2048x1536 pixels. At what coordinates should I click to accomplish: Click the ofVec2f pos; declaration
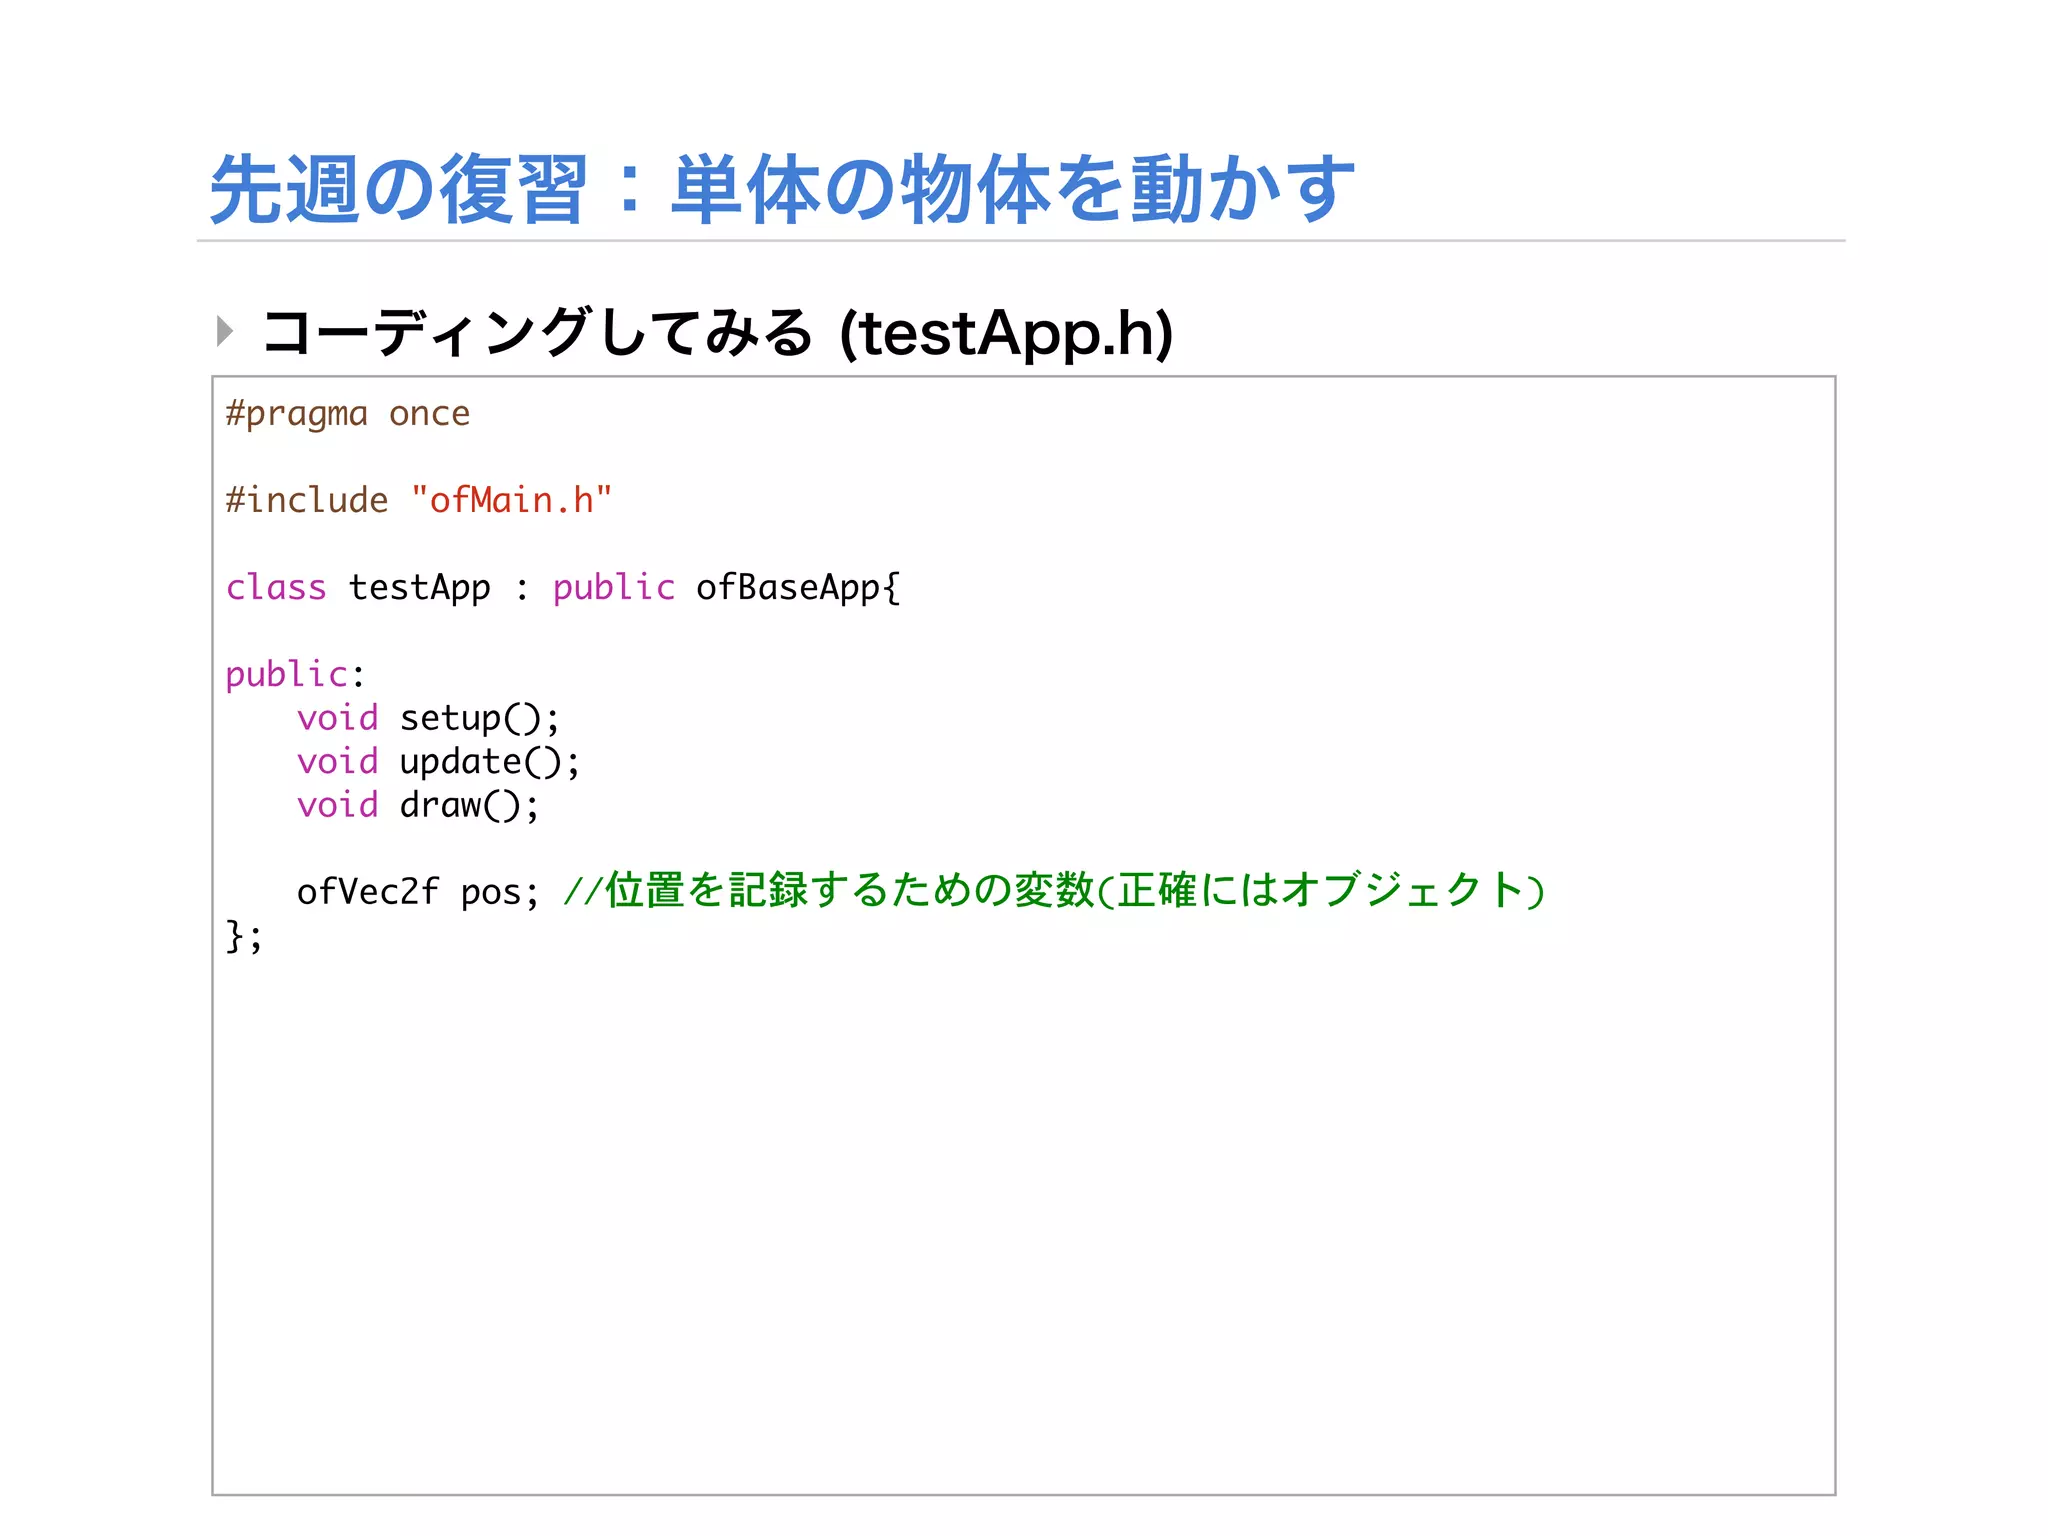click(418, 892)
